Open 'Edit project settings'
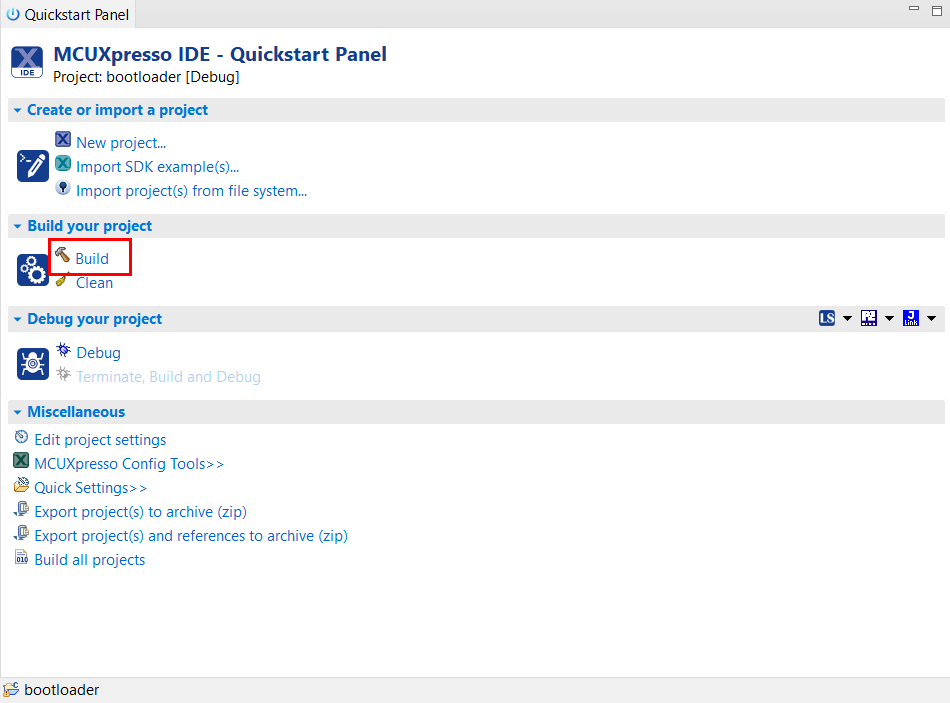Viewport: 950px width, 703px height. coord(100,440)
